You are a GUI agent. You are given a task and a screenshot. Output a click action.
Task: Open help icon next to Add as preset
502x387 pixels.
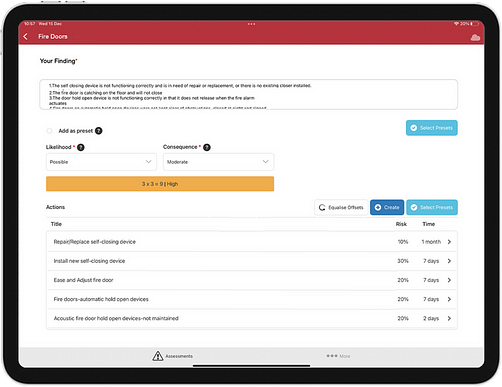pos(99,131)
